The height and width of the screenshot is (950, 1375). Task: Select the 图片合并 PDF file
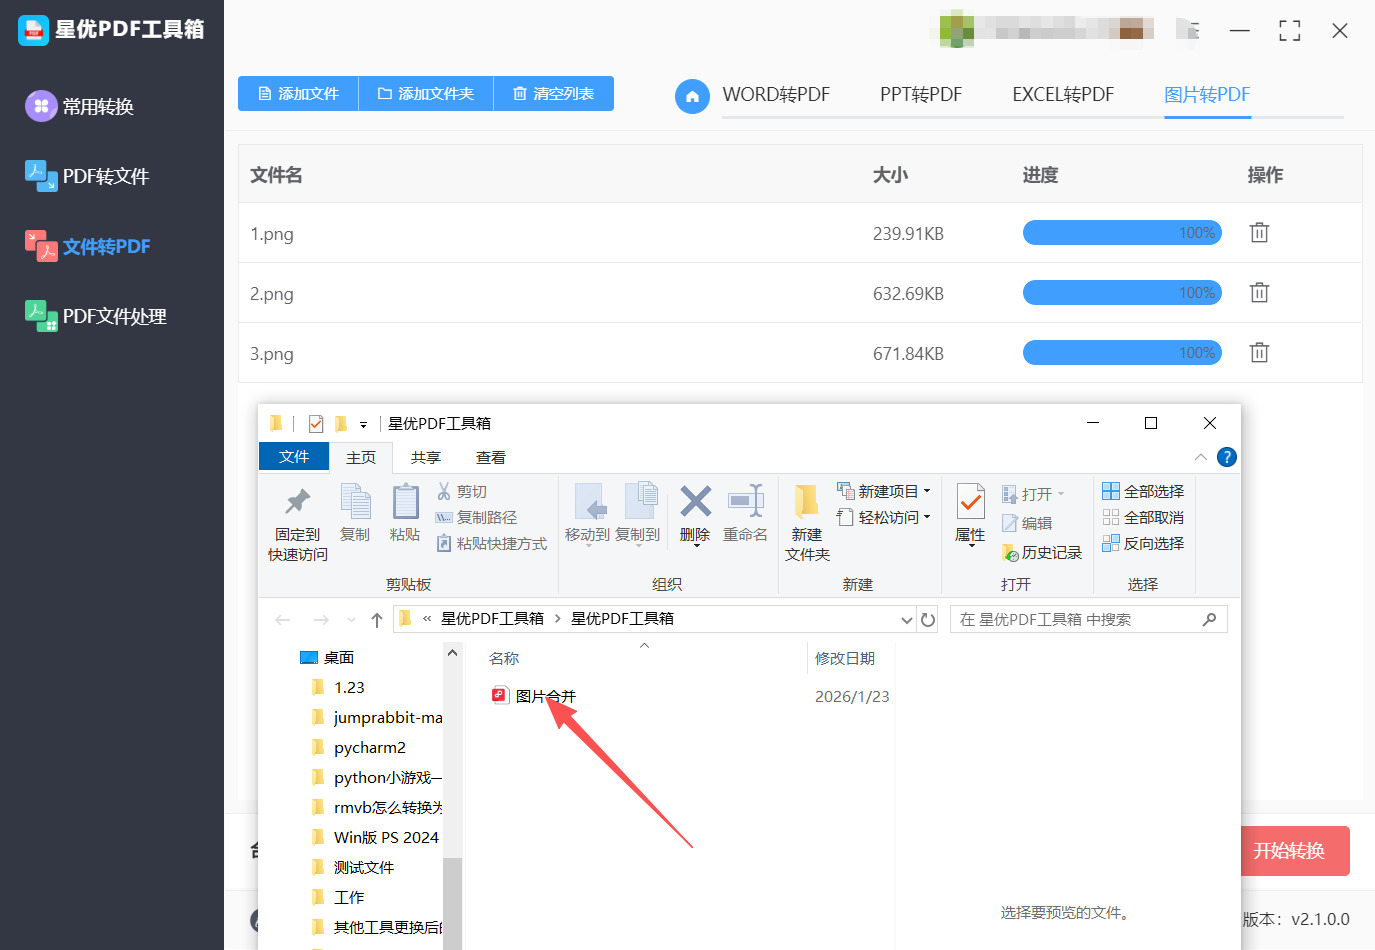[x=534, y=696]
